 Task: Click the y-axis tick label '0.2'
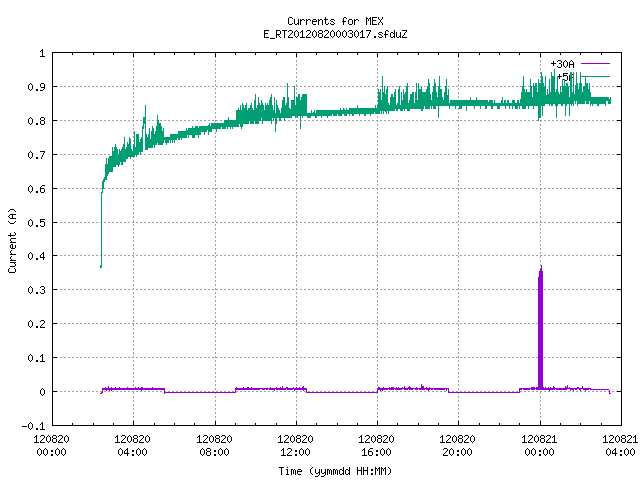36,324
